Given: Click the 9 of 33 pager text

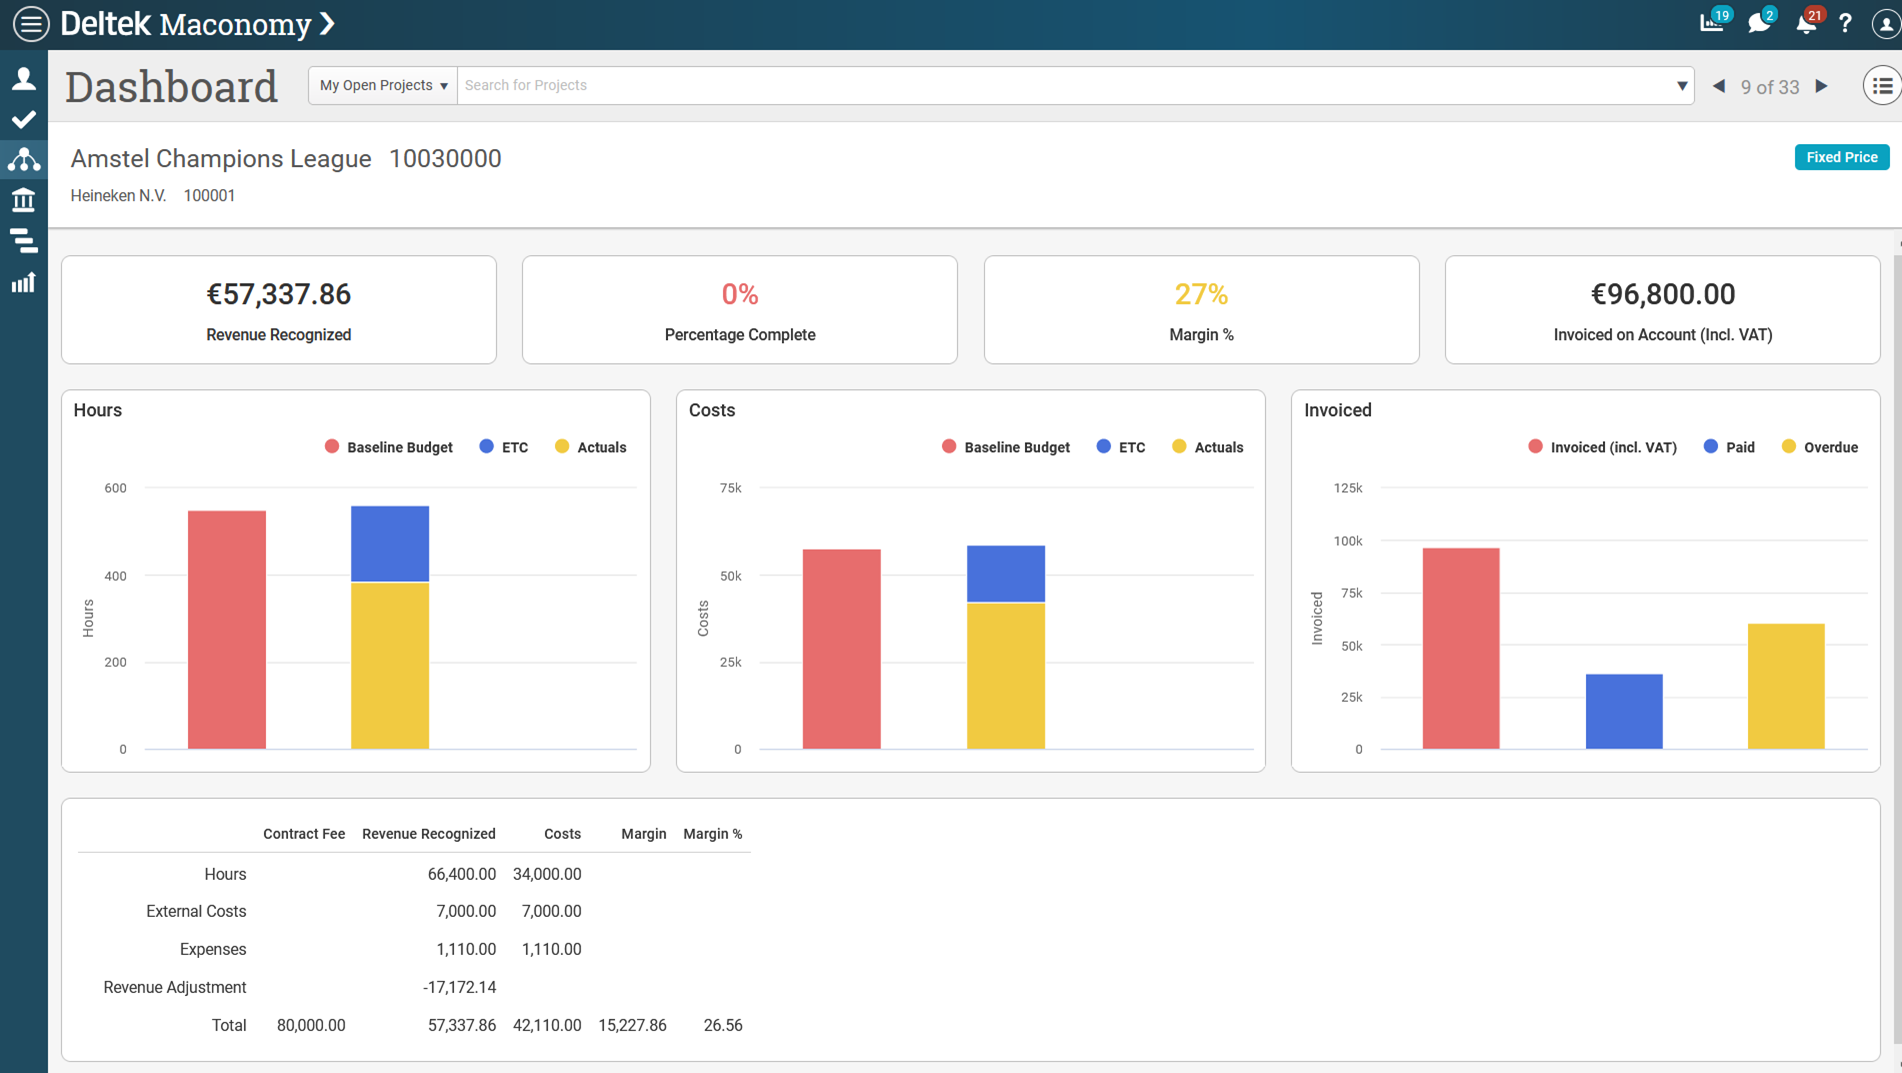Looking at the screenshot, I should click(x=1770, y=87).
